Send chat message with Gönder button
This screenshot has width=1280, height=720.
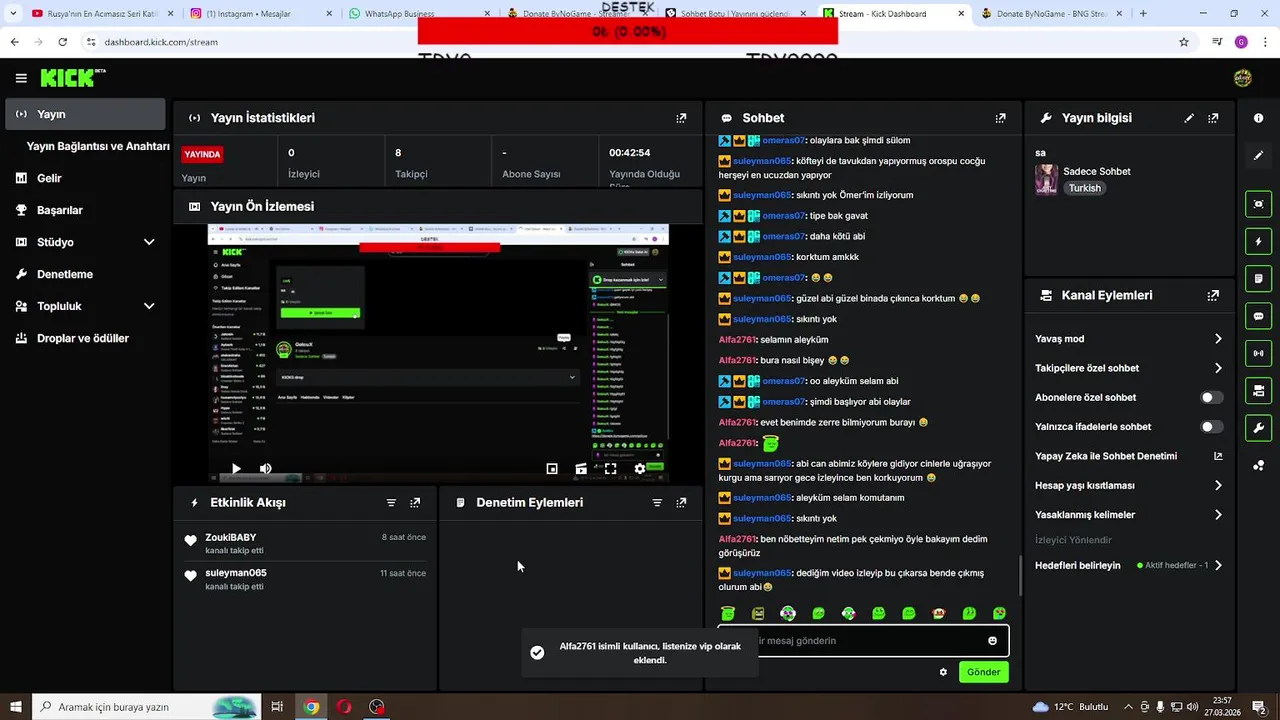pos(983,672)
